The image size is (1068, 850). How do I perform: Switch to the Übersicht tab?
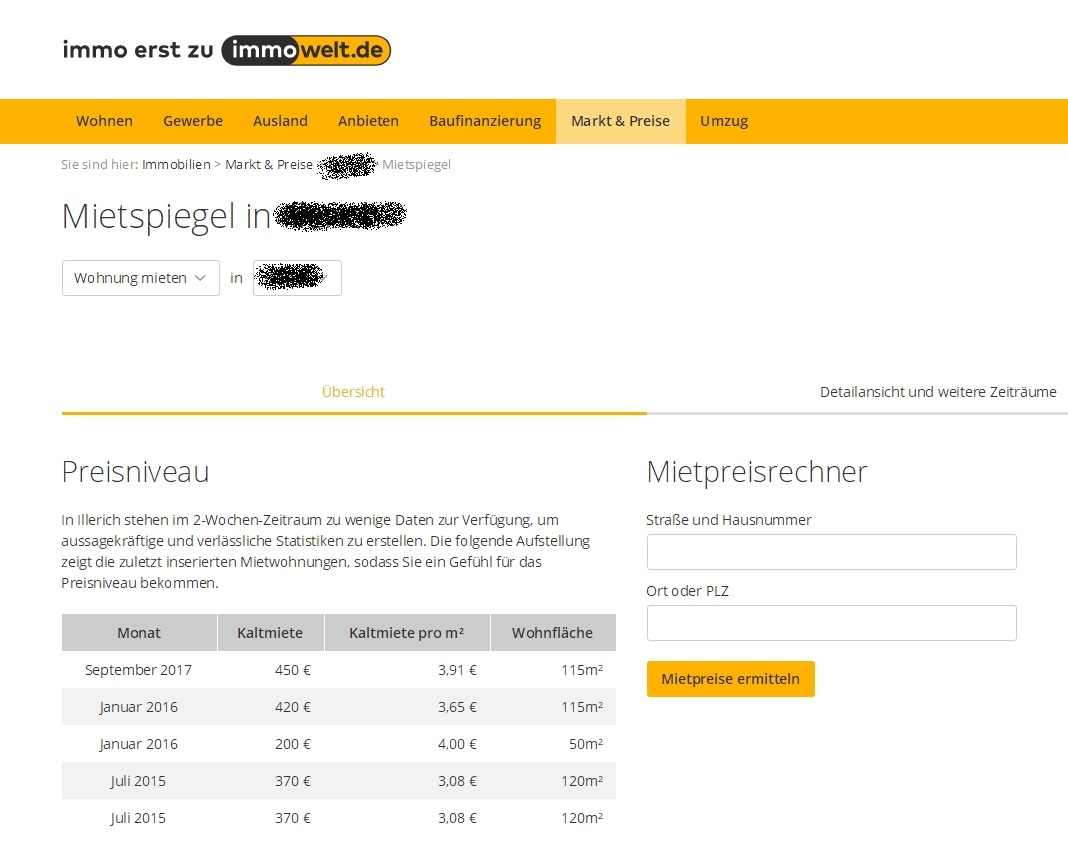tap(352, 392)
